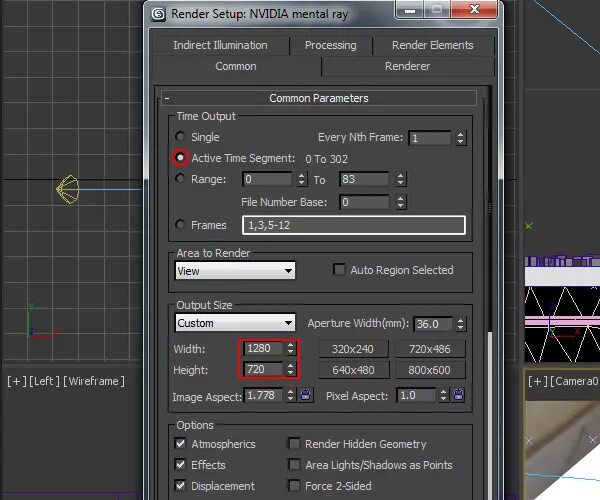The height and width of the screenshot is (500, 600).
Task: Choose the 800x600 preset button
Action: (430, 370)
